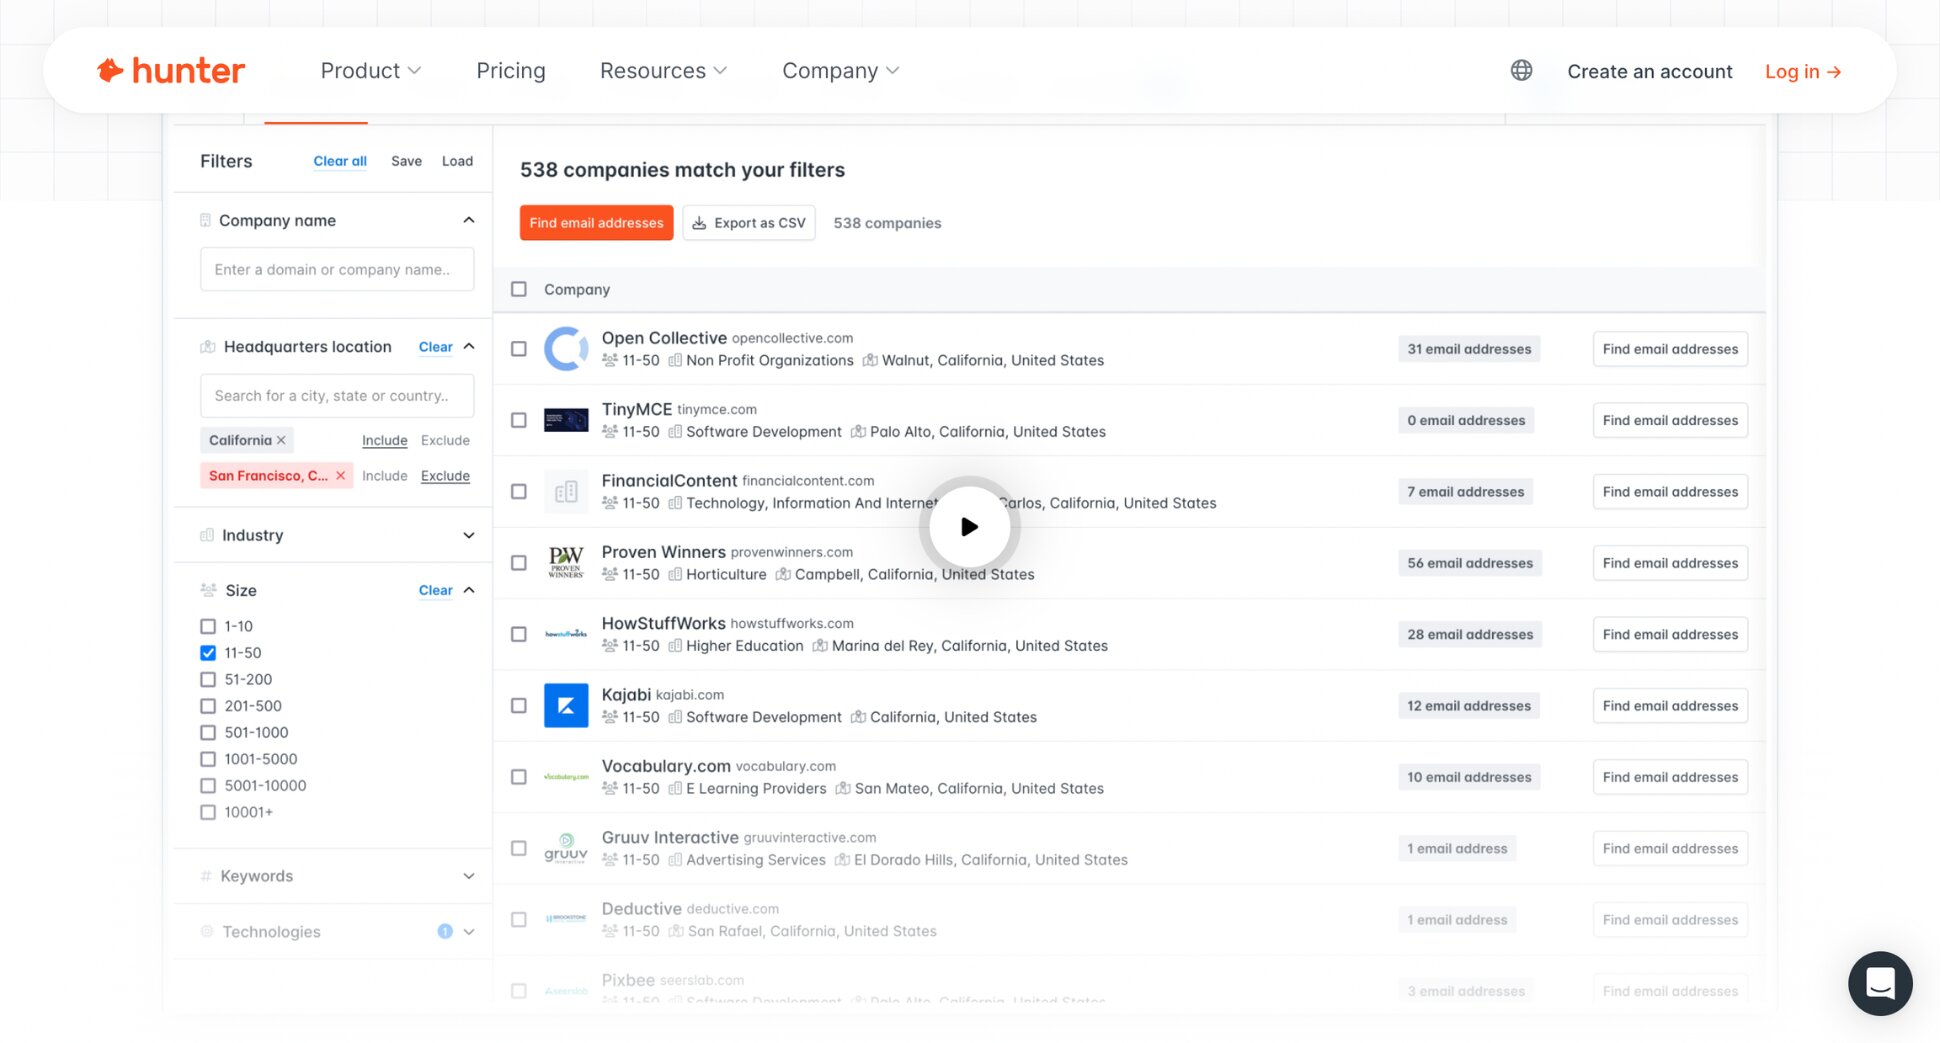The image size is (1941, 1043).
Task: Click the orange Find email addresses button
Action: [596, 223]
